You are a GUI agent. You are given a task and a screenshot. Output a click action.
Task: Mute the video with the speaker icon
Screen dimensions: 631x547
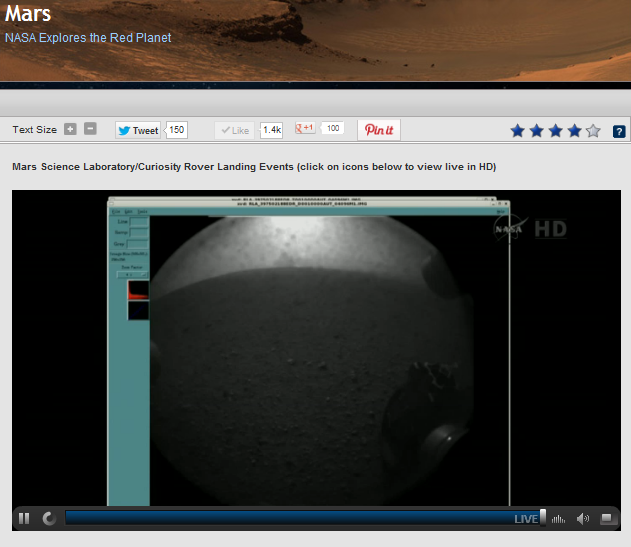click(x=583, y=518)
